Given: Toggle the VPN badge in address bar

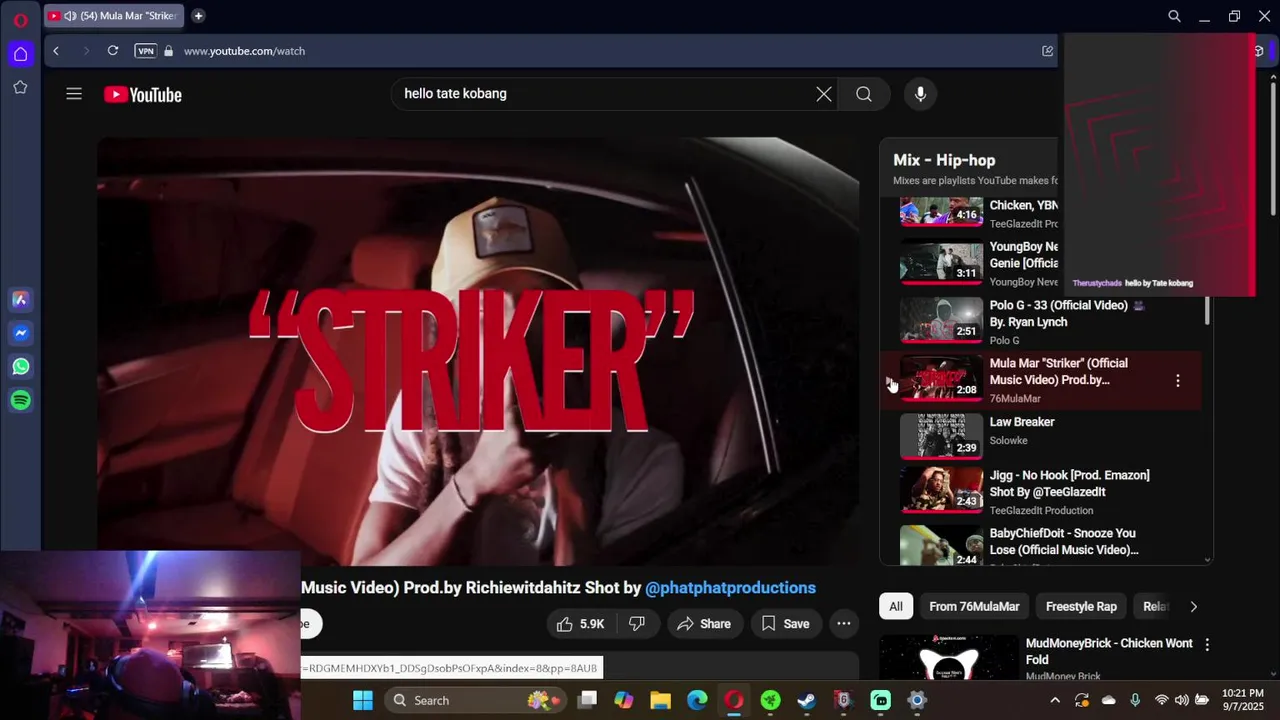Looking at the screenshot, I should (145, 51).
